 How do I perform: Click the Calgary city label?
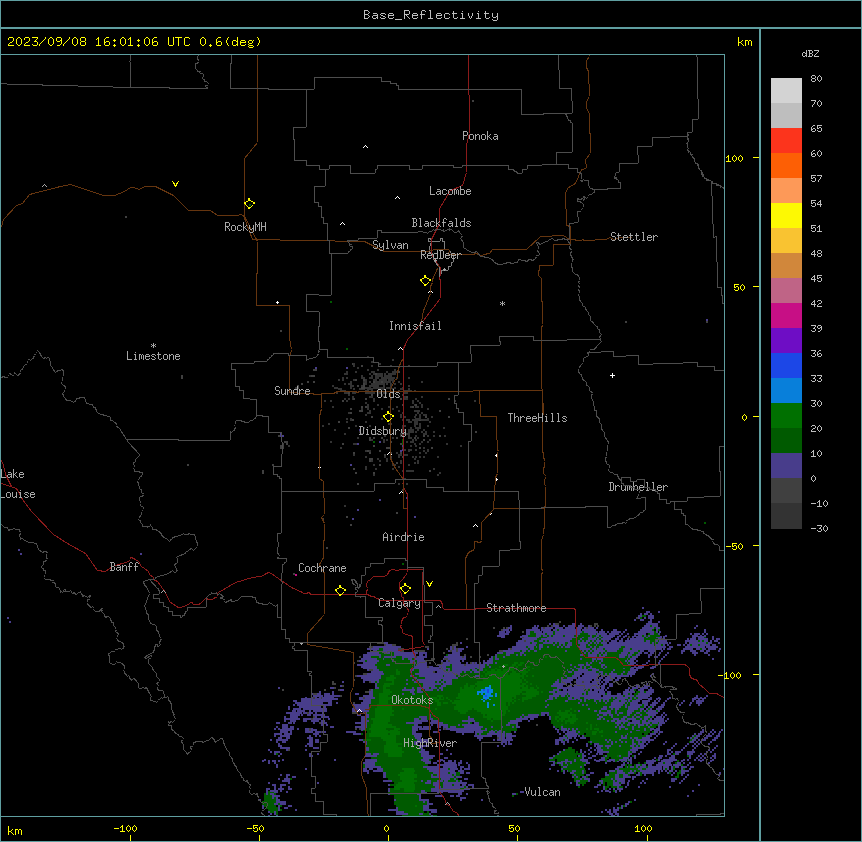(x=399, y=603)
